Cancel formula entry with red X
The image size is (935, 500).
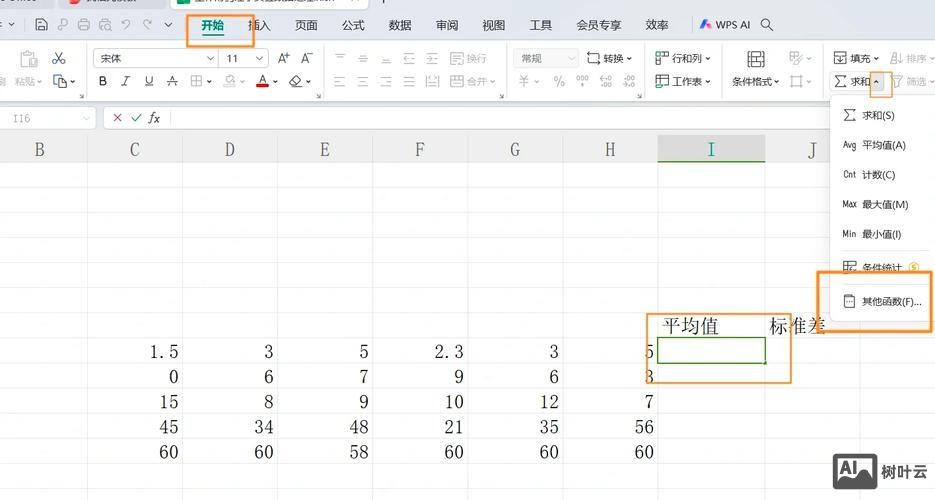pos(117,118)
